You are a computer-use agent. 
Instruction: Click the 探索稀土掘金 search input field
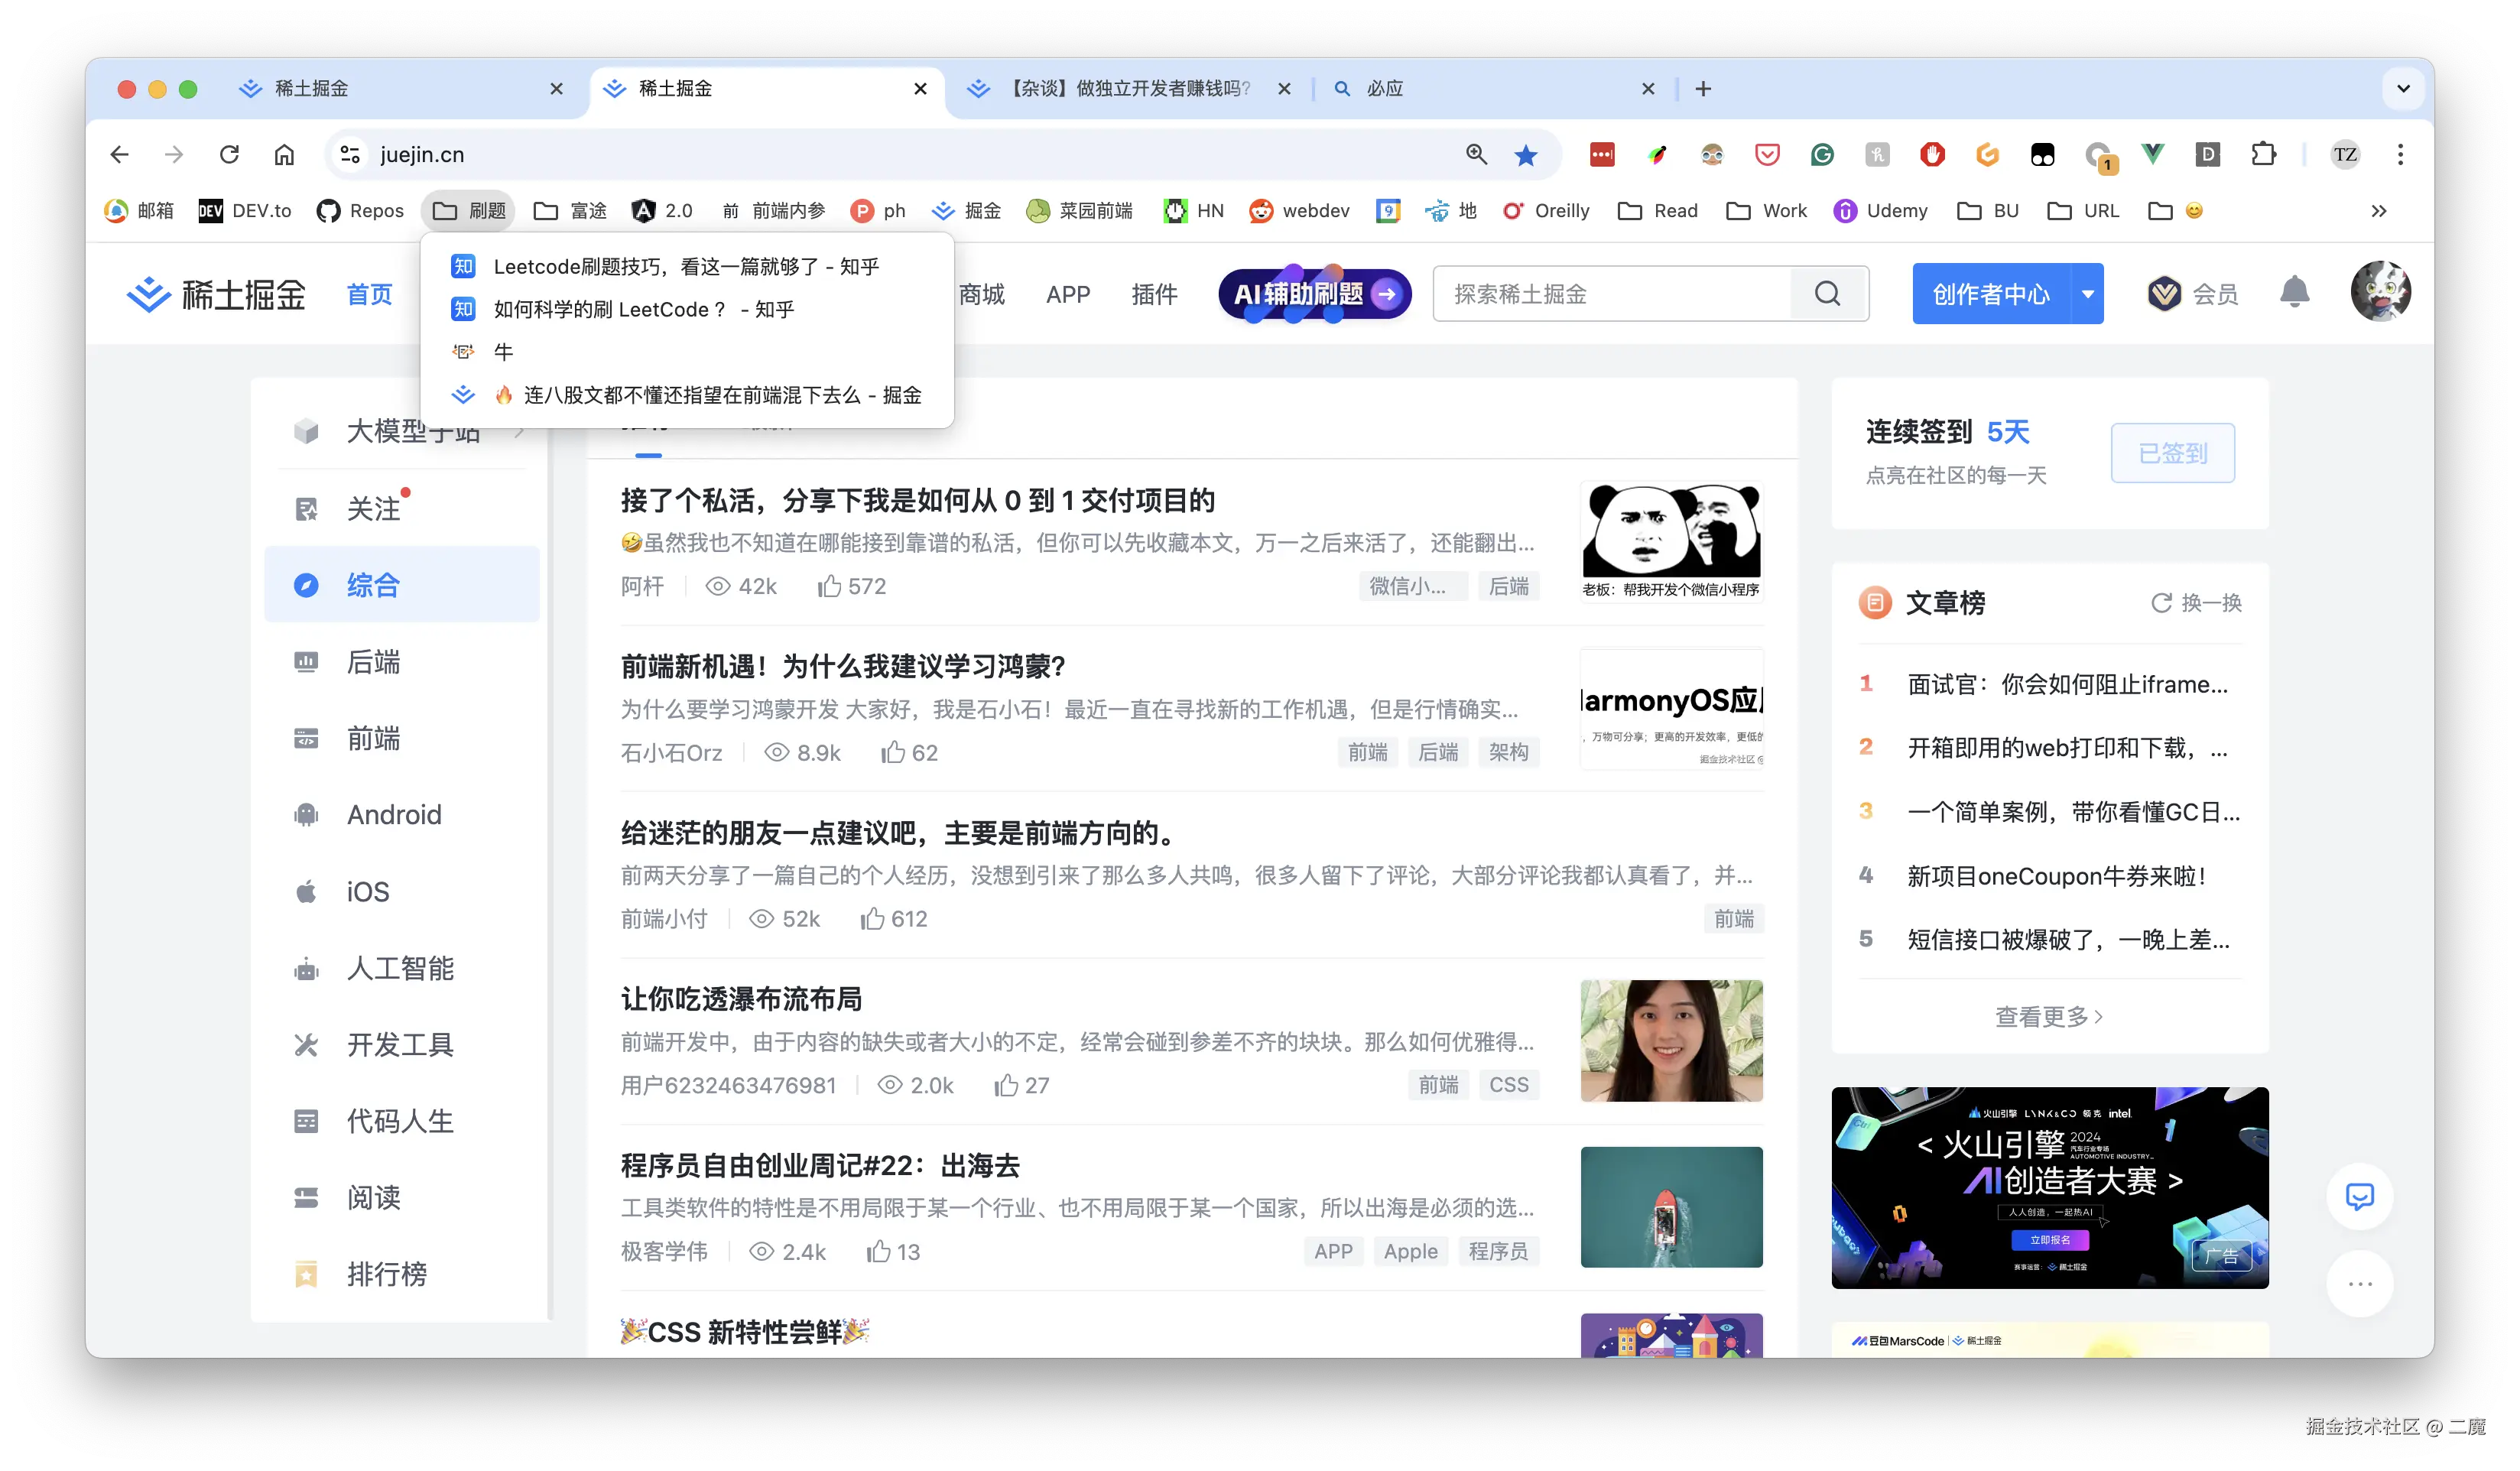pyautogui.click(x=1612, y=294)
